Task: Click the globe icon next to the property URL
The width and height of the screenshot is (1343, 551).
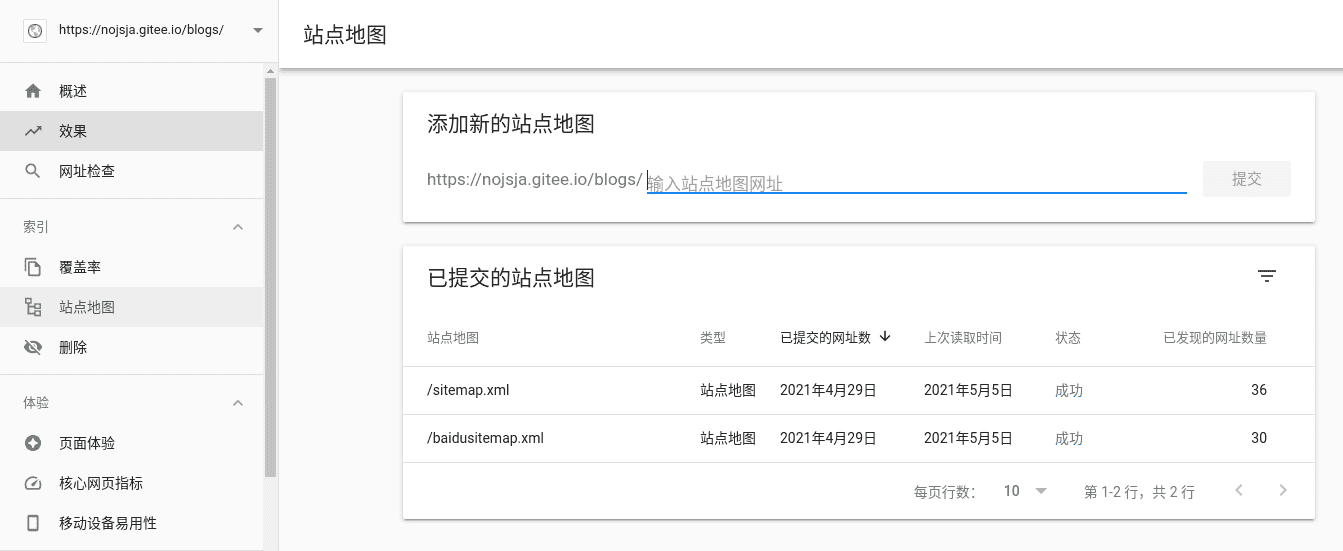Action: [x=35, y=31]
